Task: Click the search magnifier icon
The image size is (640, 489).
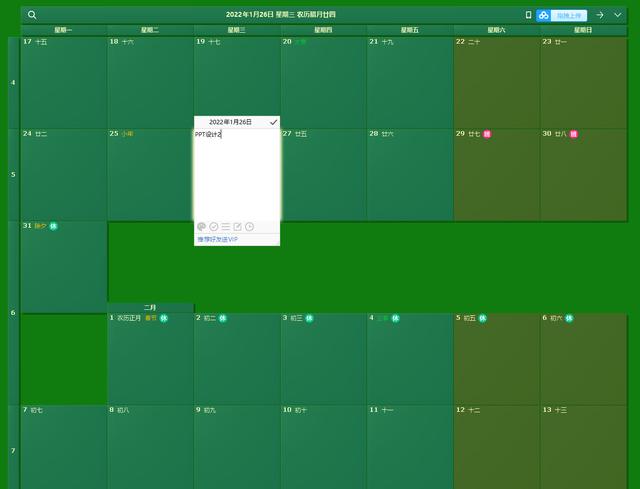Action: point(32,15)
